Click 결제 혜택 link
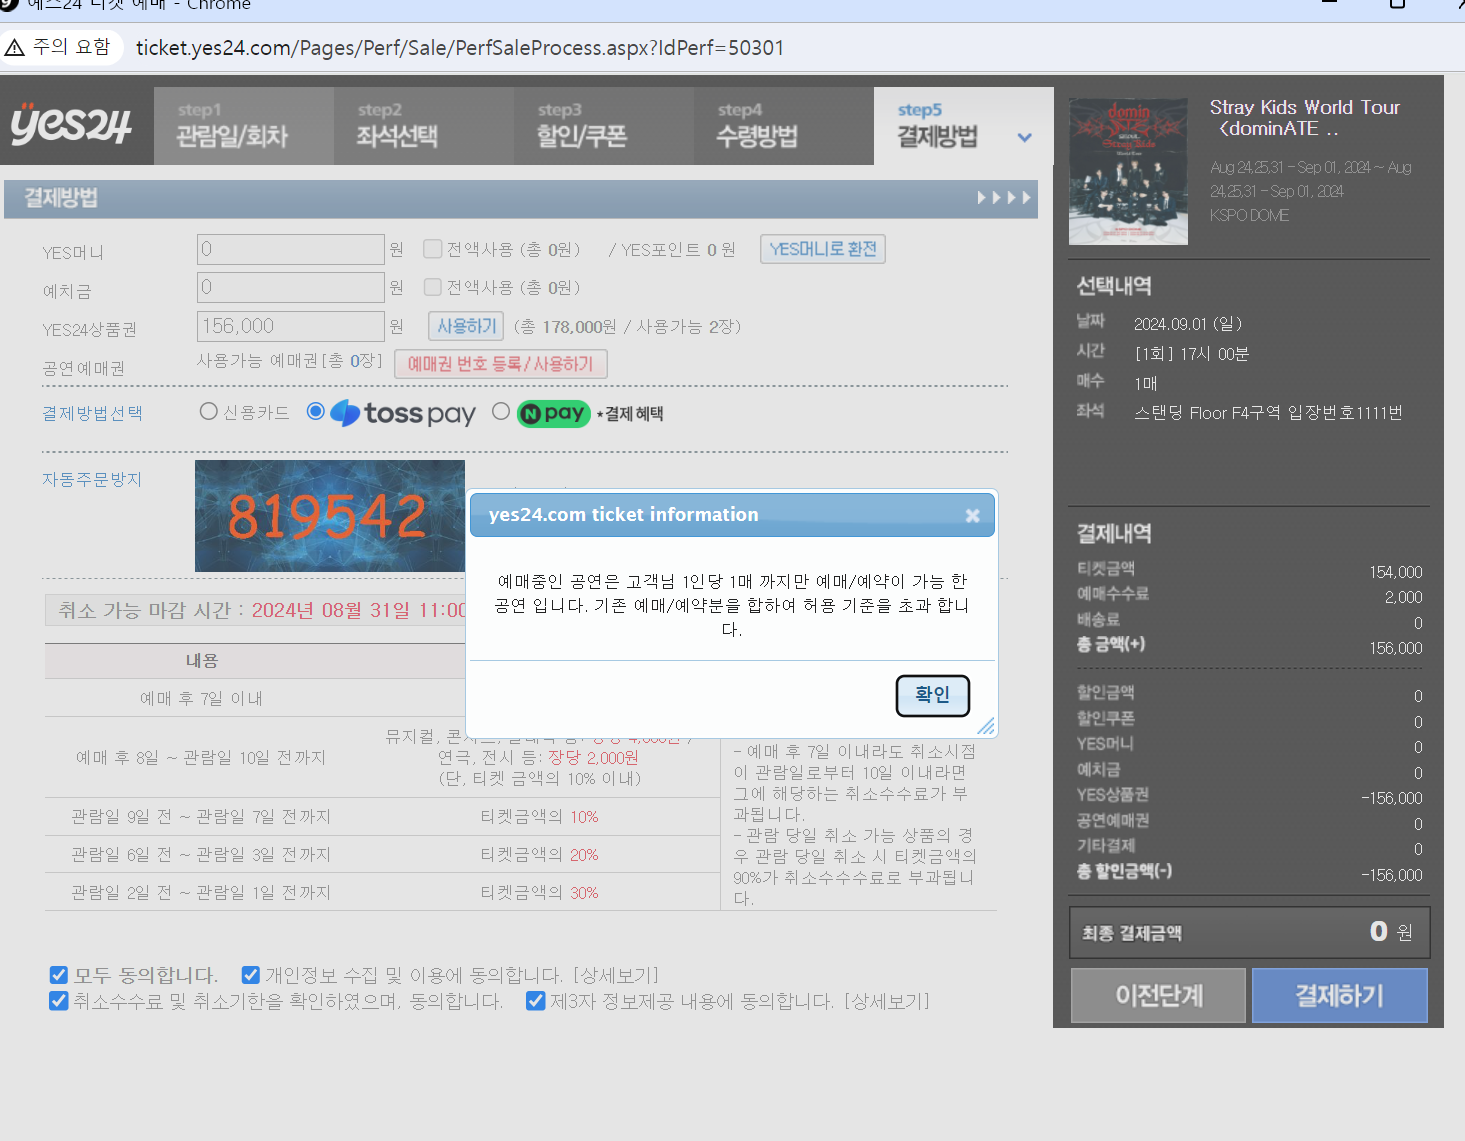Screen dimensions: 1465x1141 tap(631, 414)
